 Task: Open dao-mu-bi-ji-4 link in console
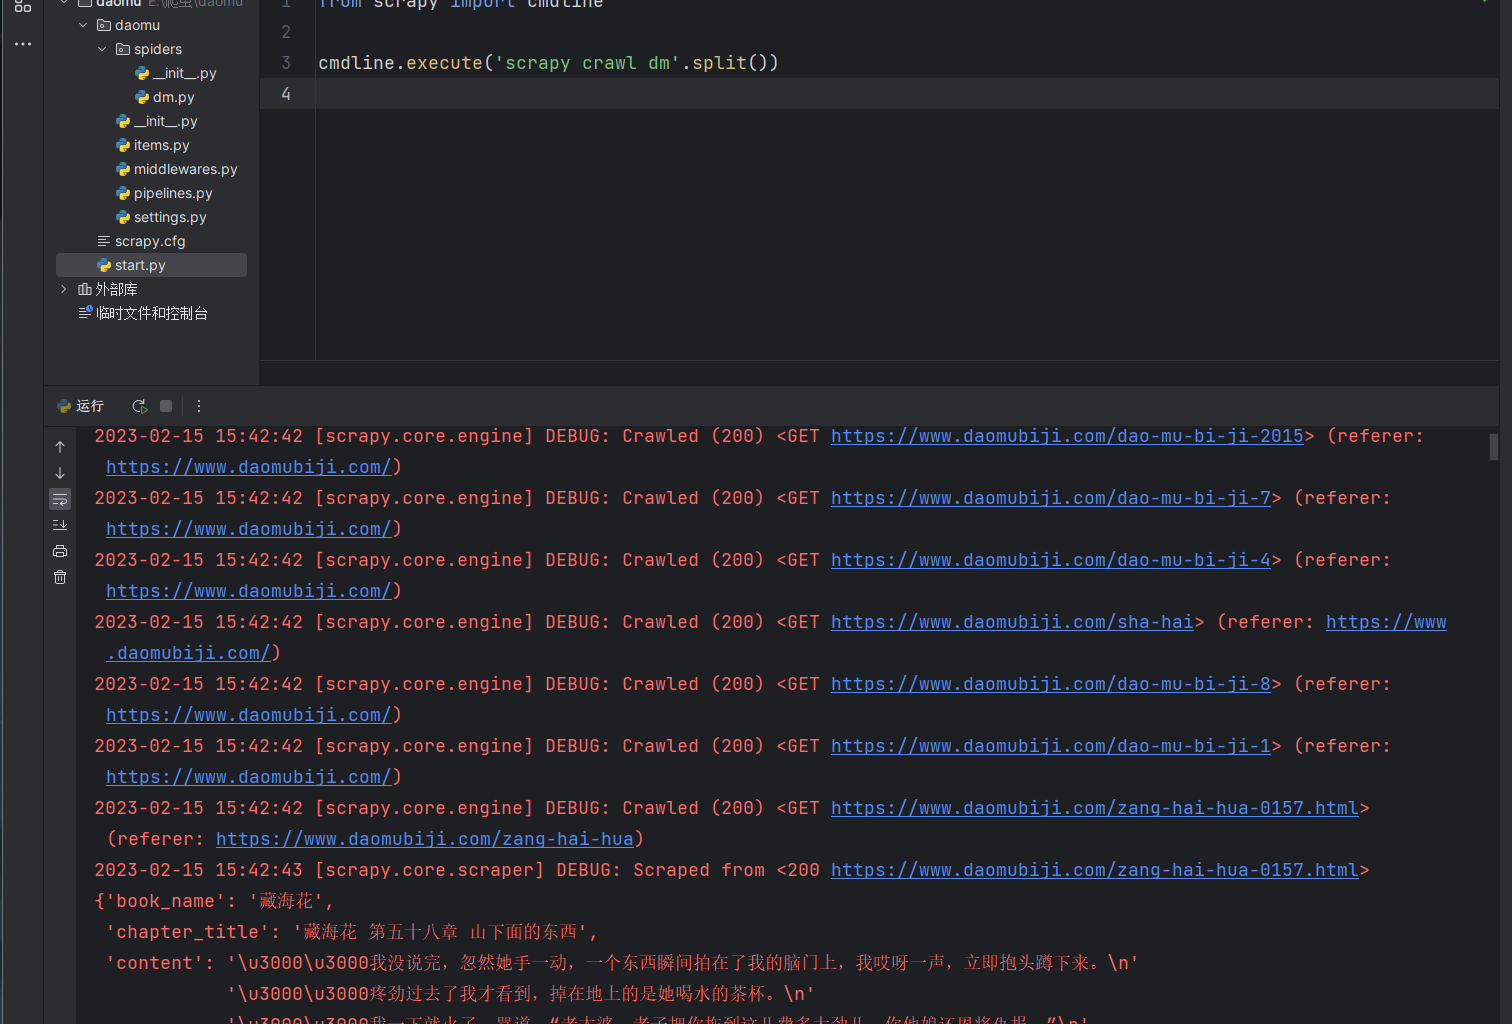pyautogui.click(x=1051, y=560)
